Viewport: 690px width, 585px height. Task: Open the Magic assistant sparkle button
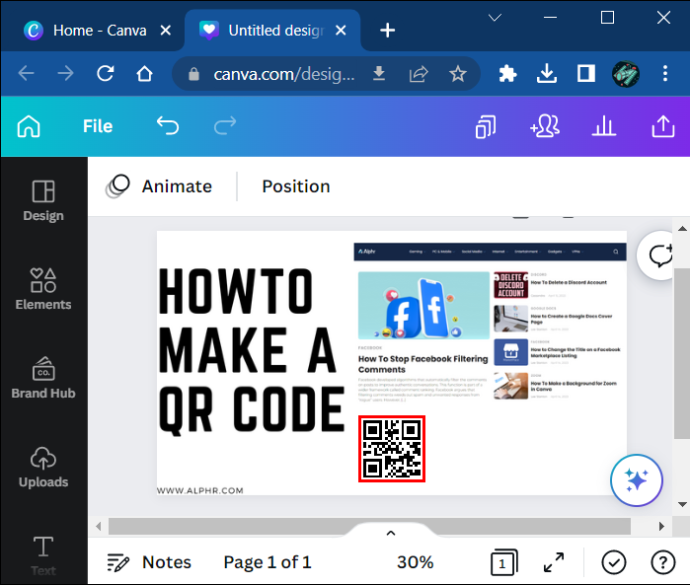pos(636,480)
